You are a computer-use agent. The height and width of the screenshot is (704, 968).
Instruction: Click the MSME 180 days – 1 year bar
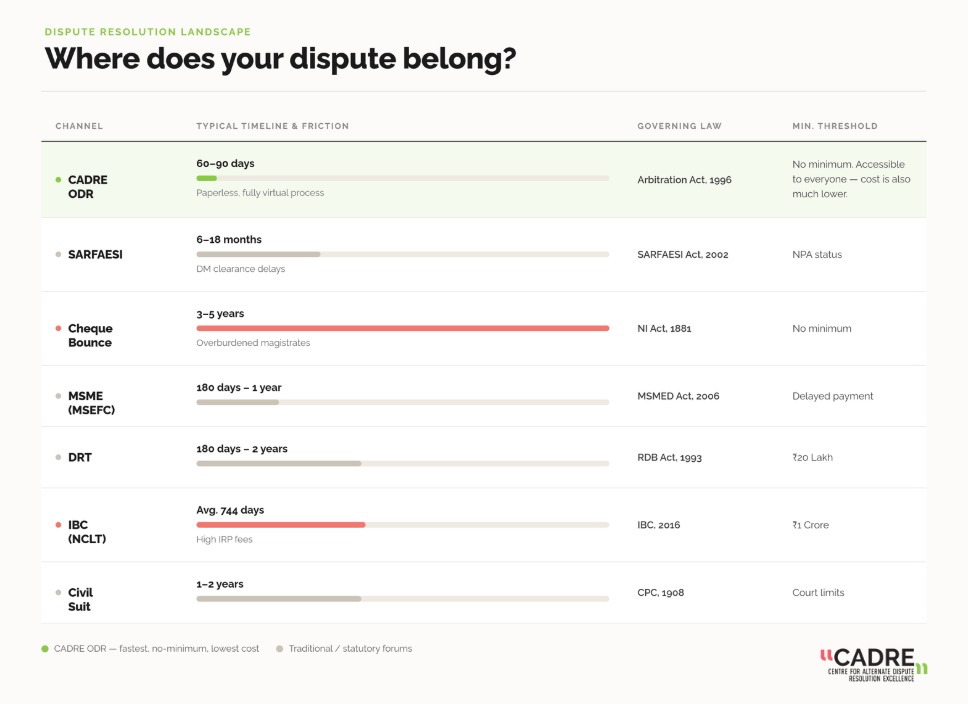(x=403, y=403)
